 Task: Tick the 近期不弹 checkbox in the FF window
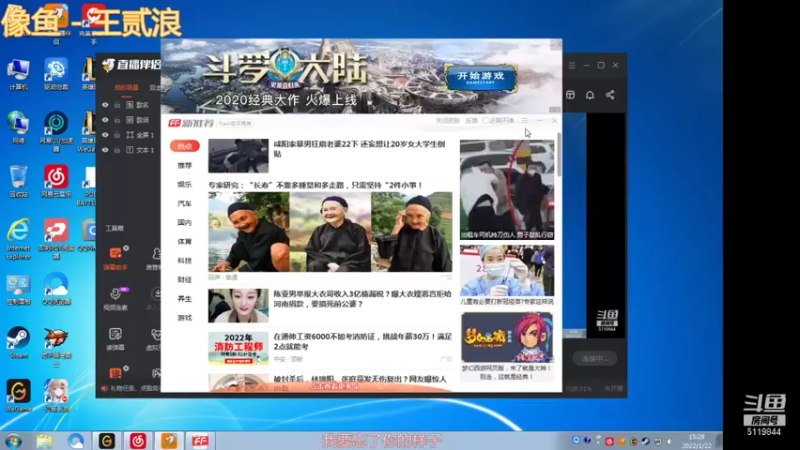tap(485, 121)
